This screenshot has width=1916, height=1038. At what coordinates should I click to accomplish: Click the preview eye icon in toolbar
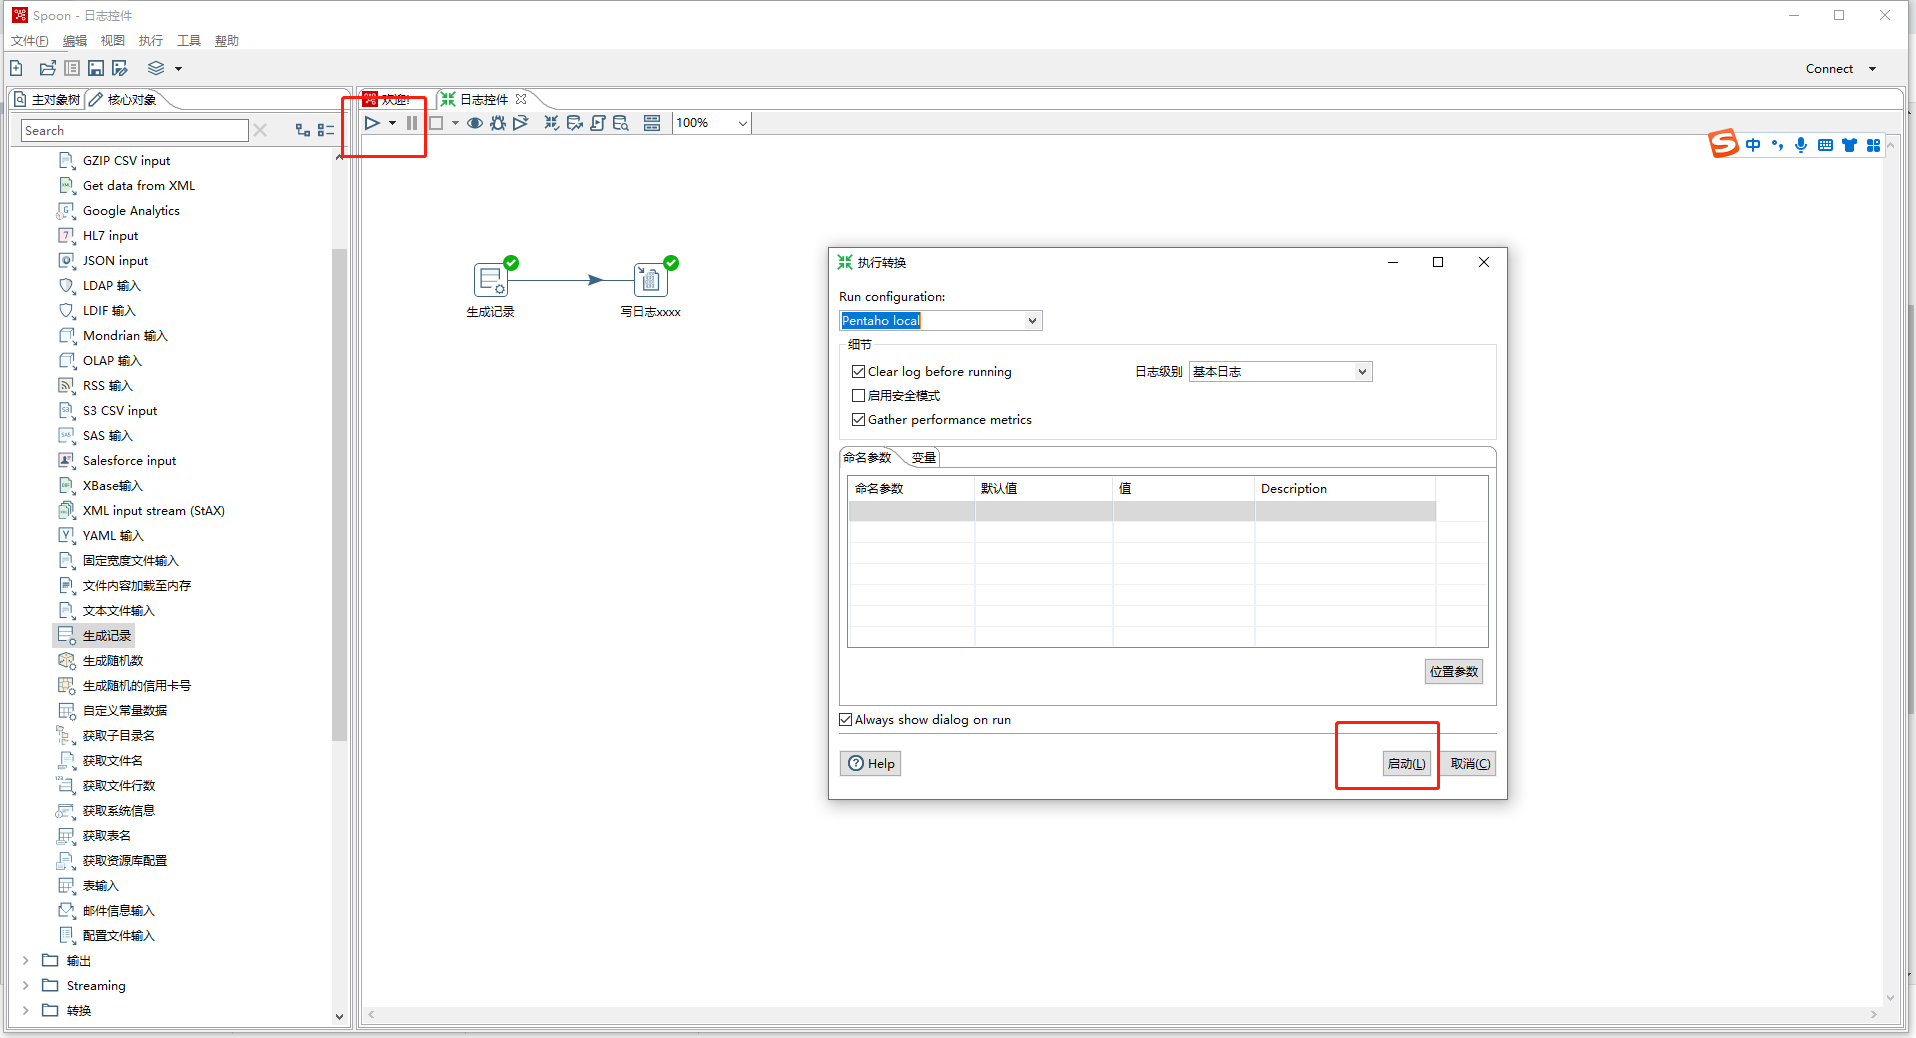[475, 123]
